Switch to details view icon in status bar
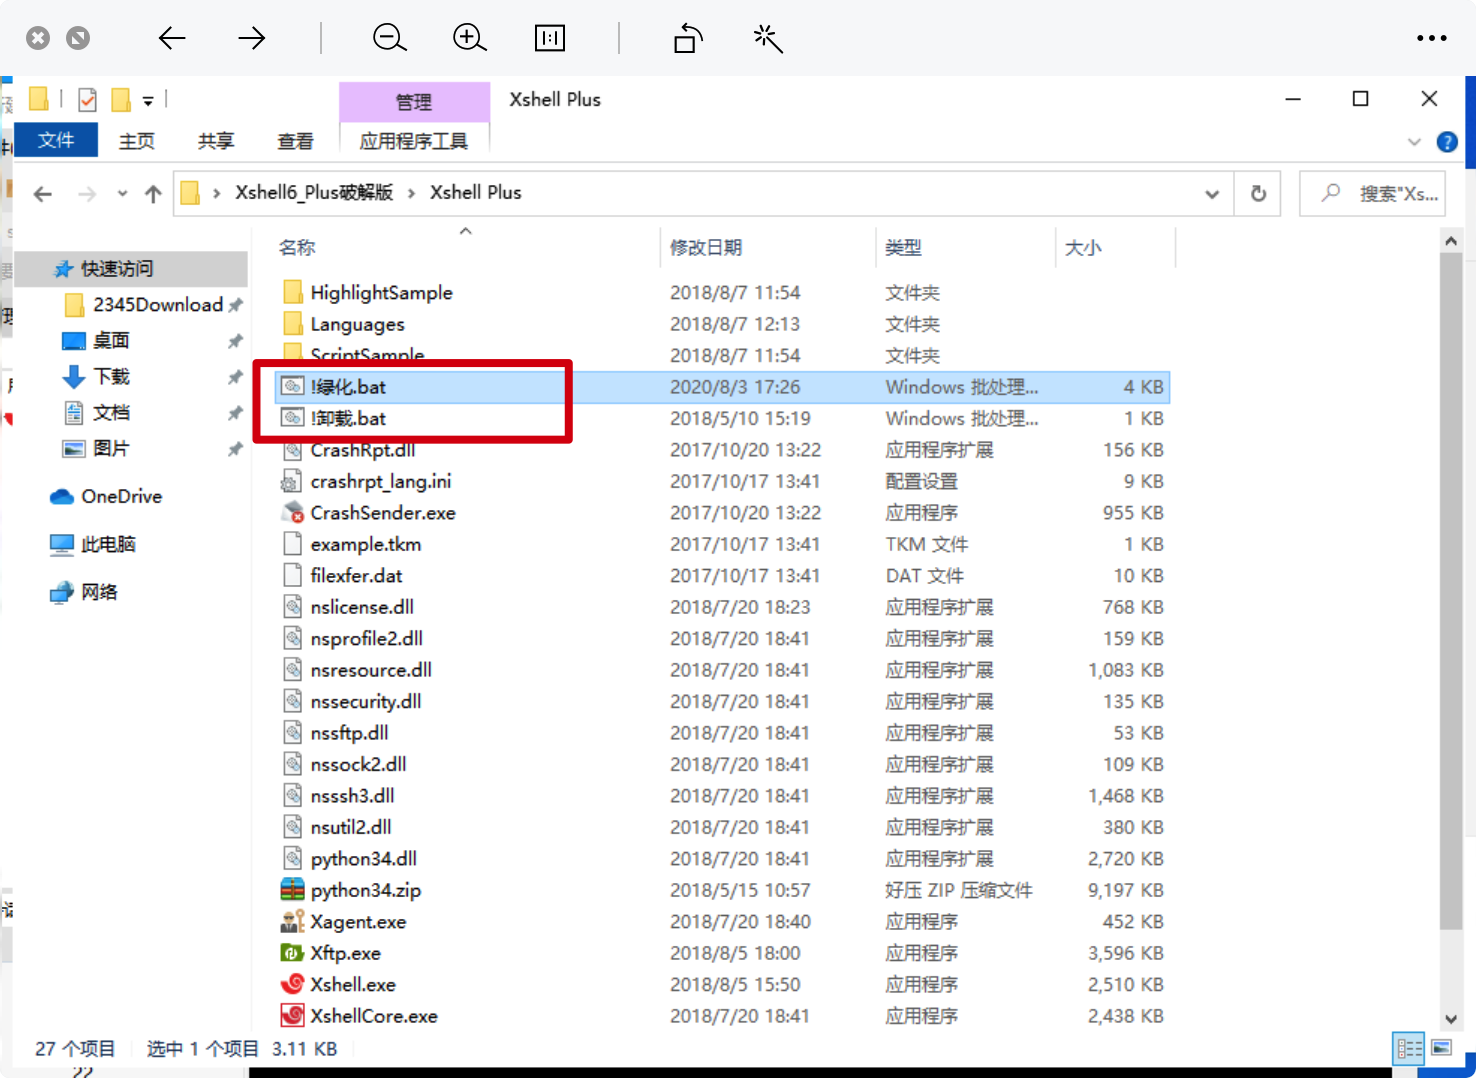Image resolution: width=1476 pixels, height=1078 pixels. click(1409, 1048)
